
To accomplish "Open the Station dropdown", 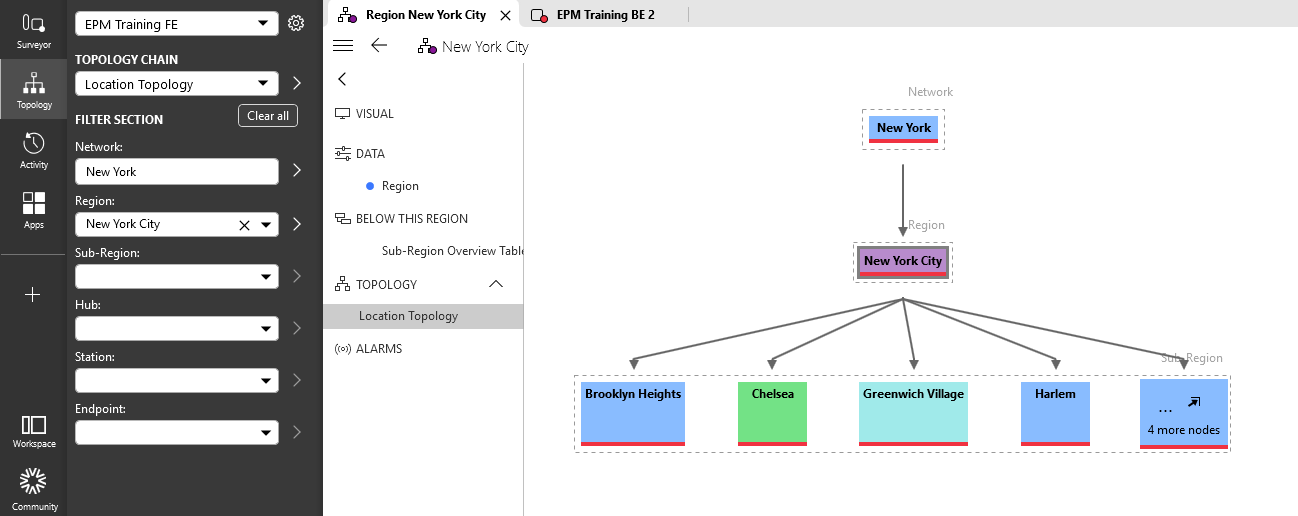I will [x=177, y=380].
